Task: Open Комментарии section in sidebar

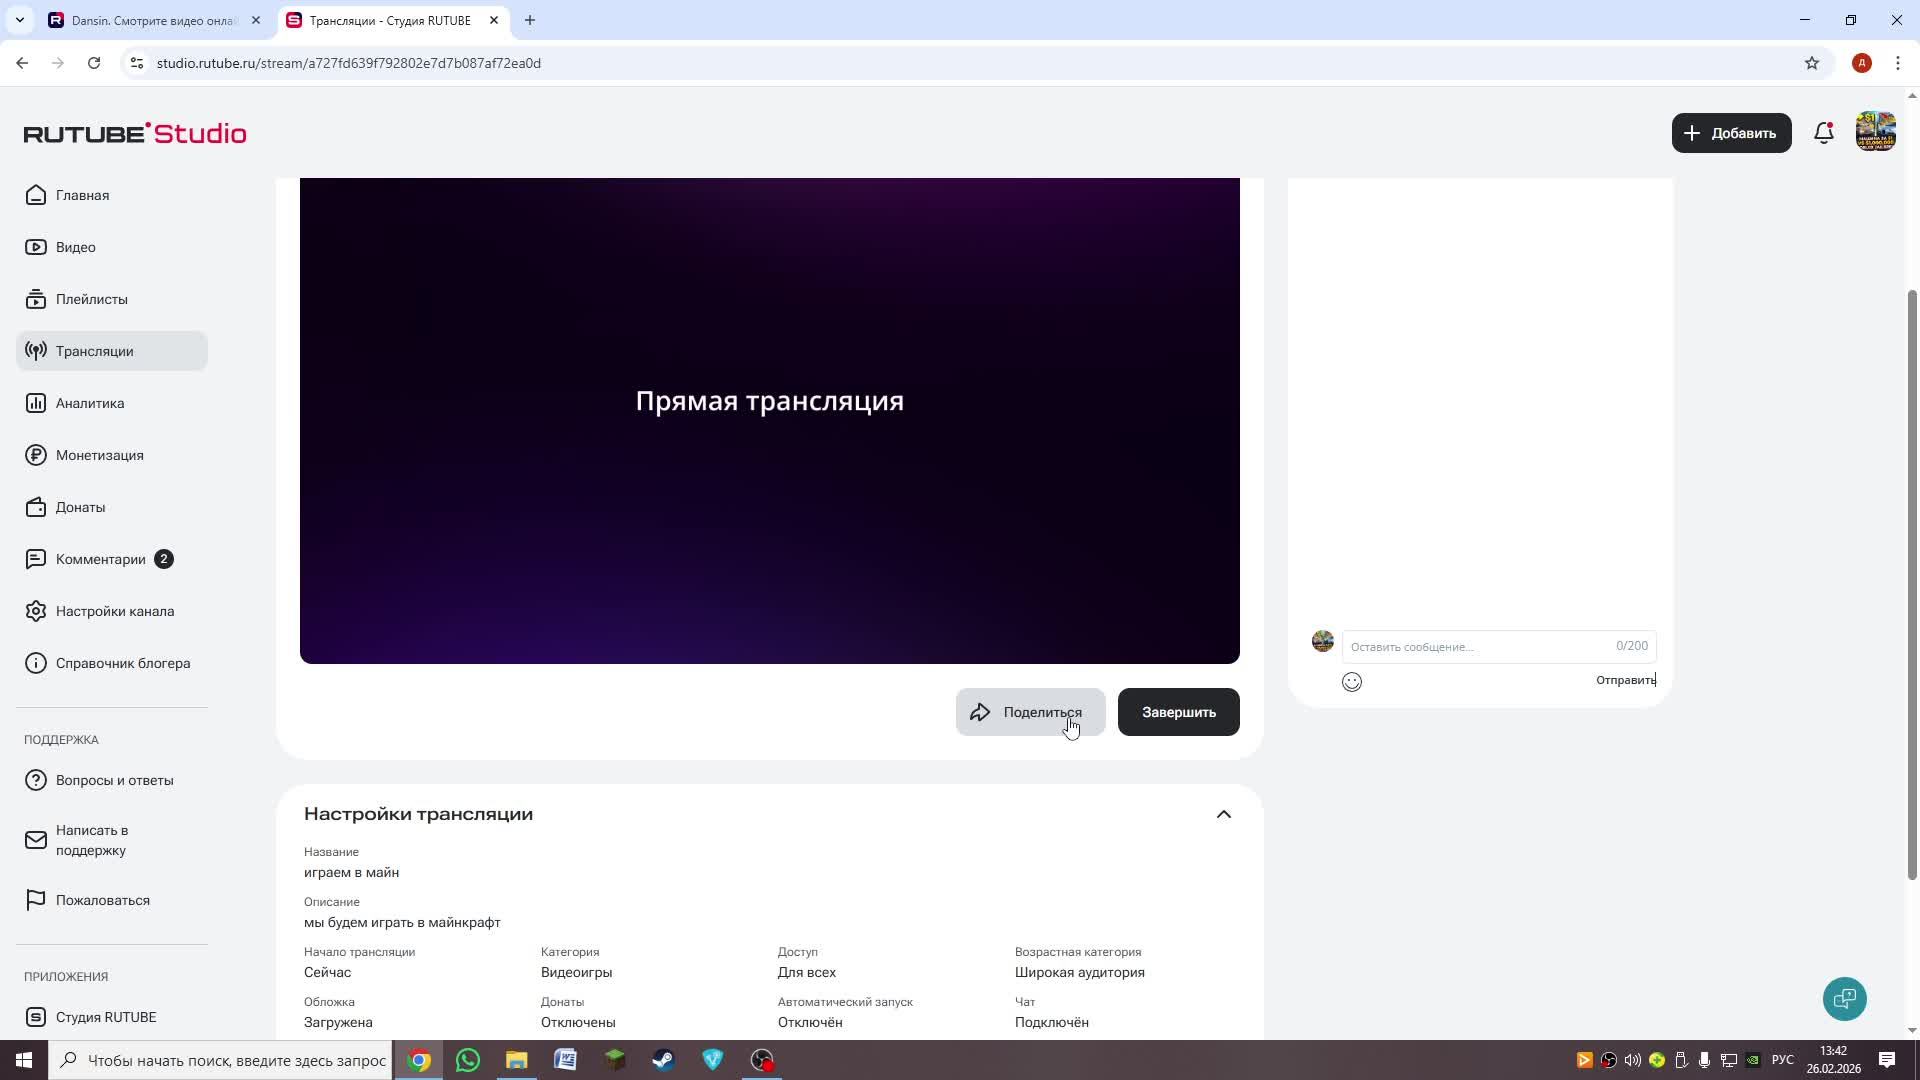Action: click(x=100, y=559)
